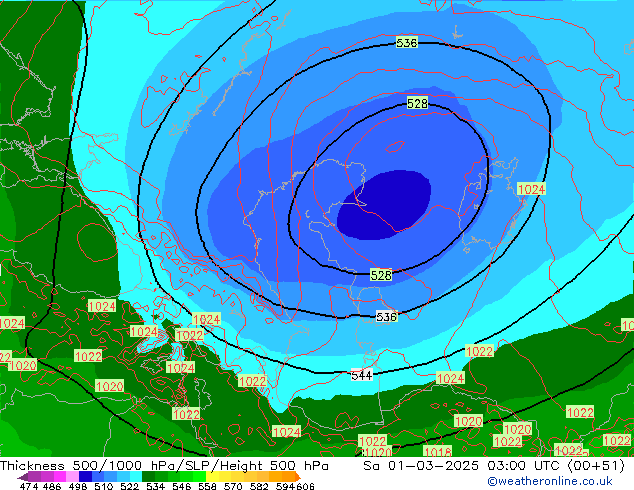The width and height of the screenshot is (634, 490).
Task: Click the 1018 pressure label
Action: (437, 452)
